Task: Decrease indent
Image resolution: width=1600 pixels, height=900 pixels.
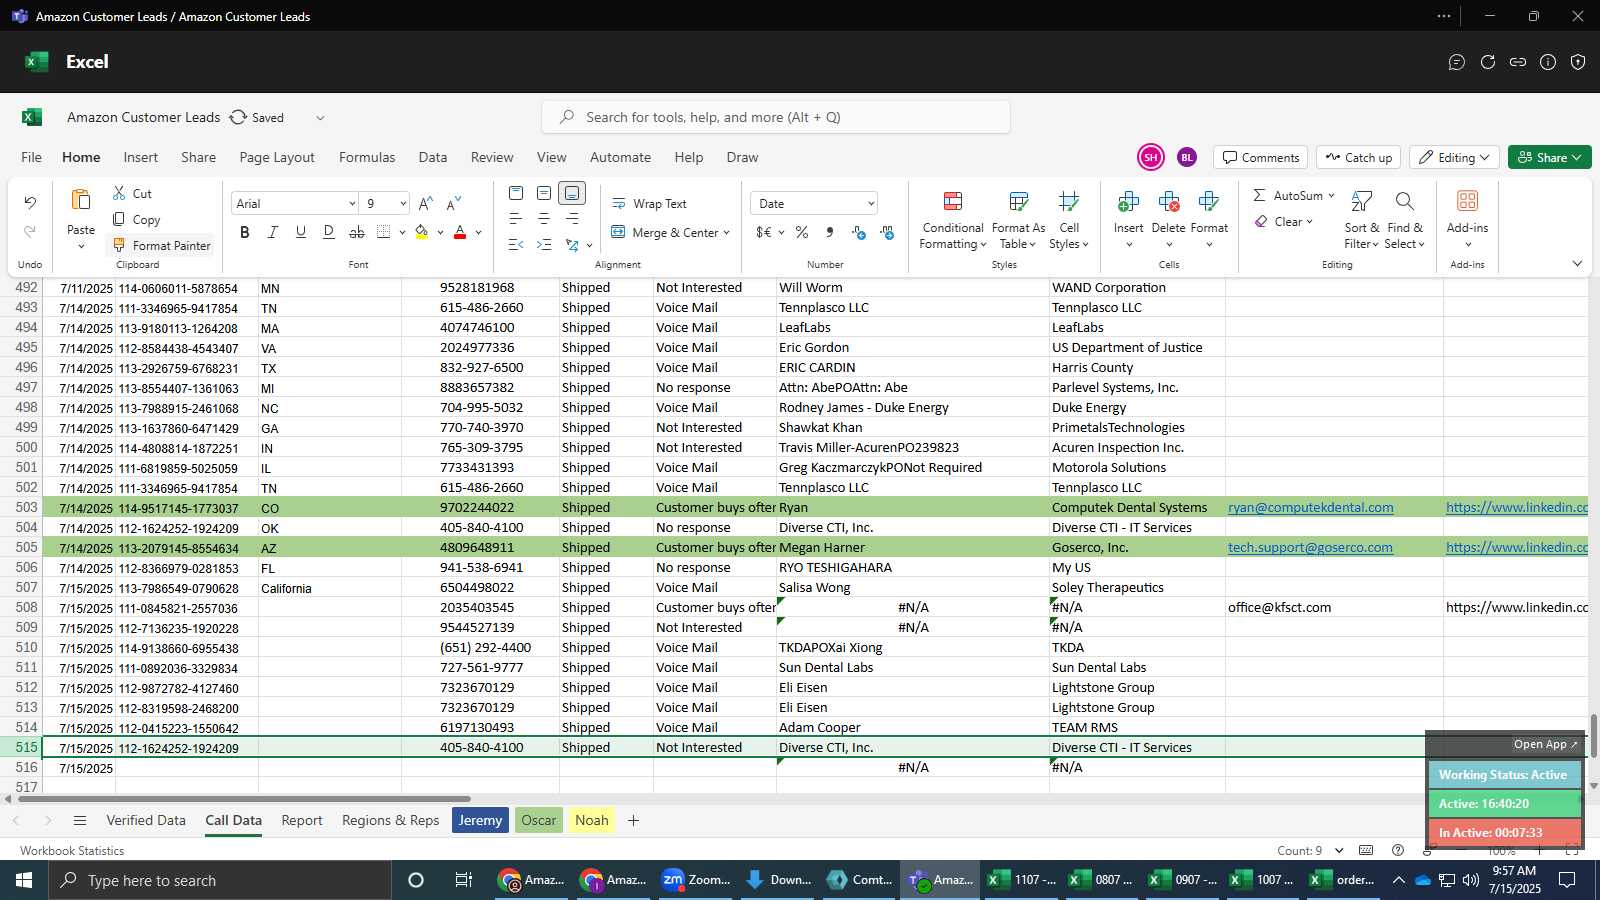Action: (516, 245)
